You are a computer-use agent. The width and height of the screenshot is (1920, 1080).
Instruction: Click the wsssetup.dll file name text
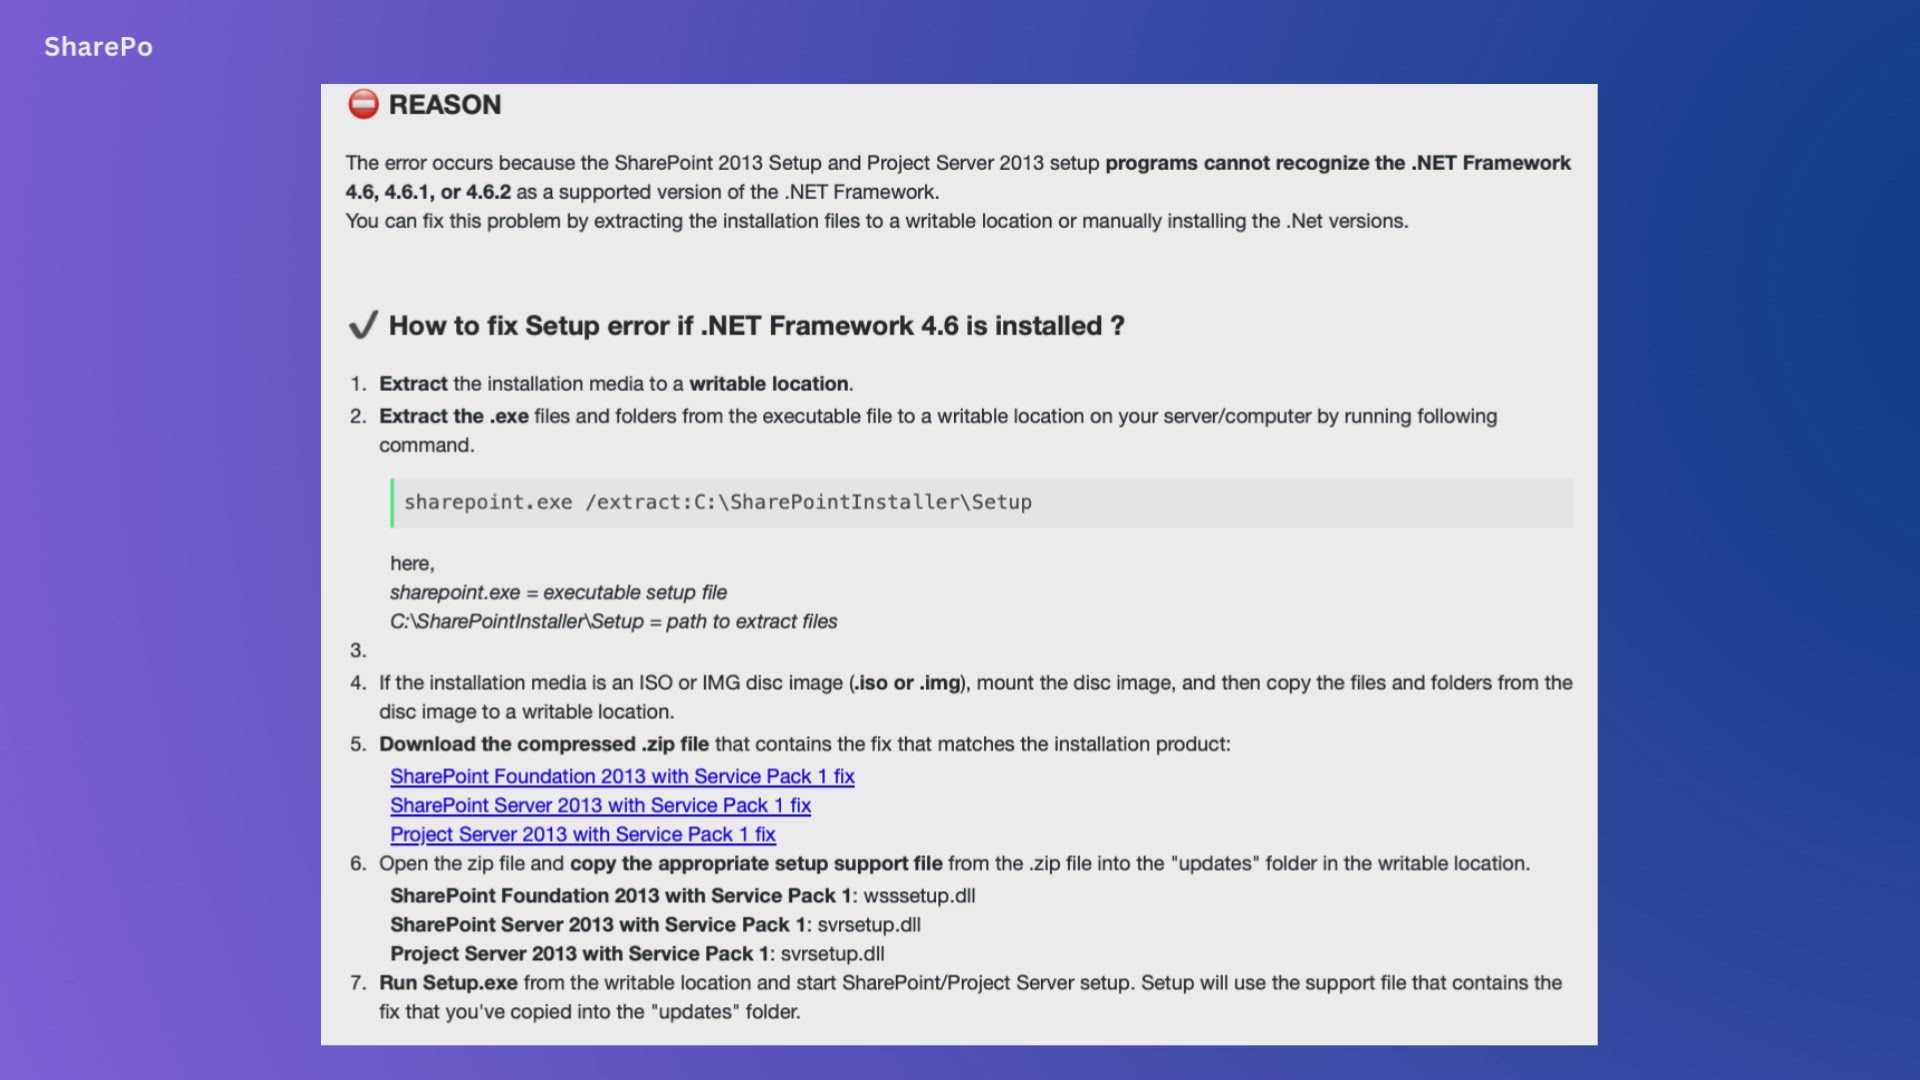919,896
